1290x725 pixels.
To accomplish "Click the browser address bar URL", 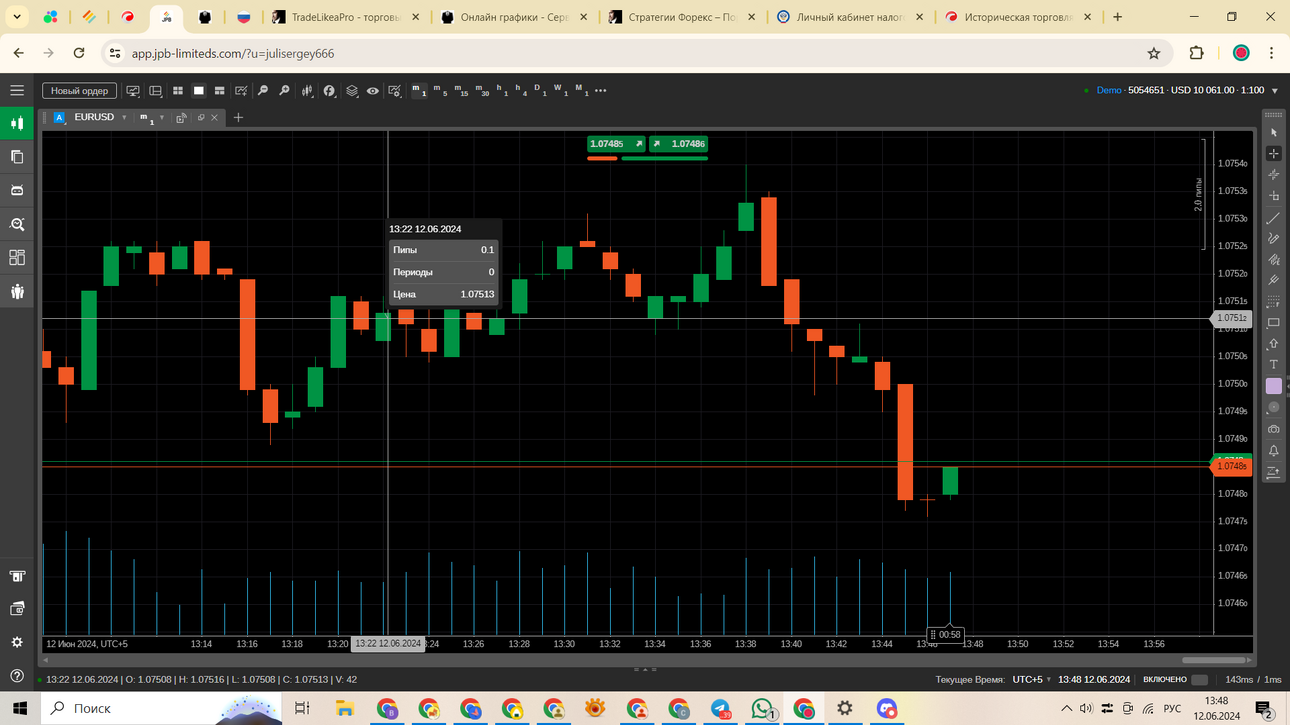I will (232, 53).
